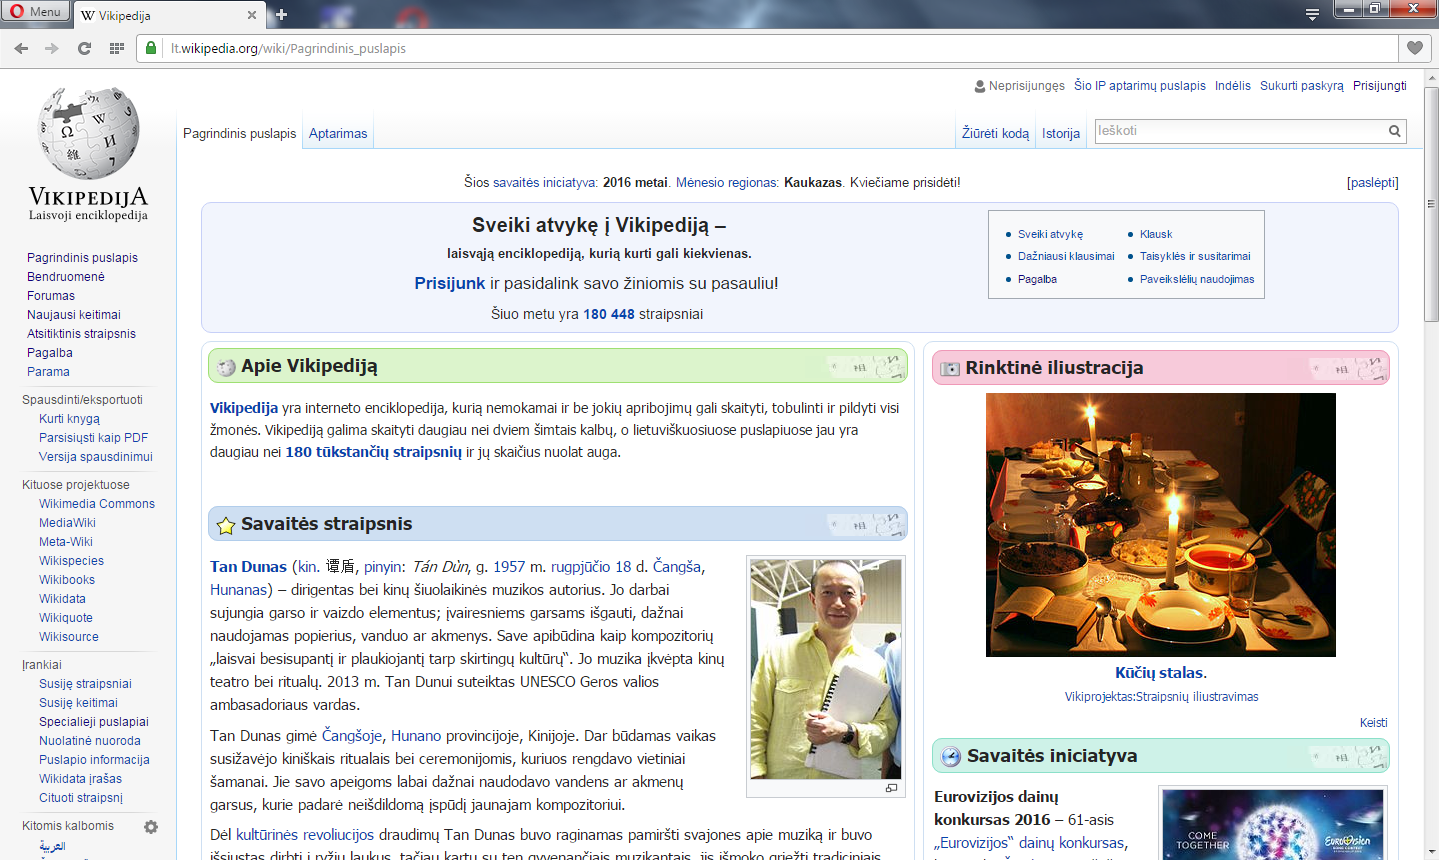Open Šio IP aptarimų puslapis link

click(1140, 86)
